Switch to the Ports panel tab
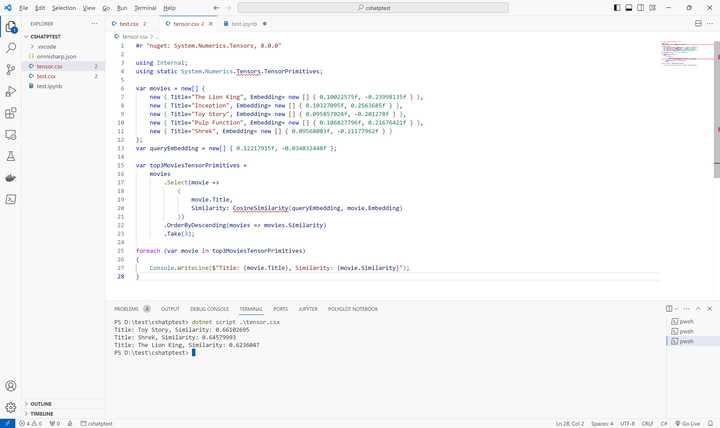 (x=281, y=309)
